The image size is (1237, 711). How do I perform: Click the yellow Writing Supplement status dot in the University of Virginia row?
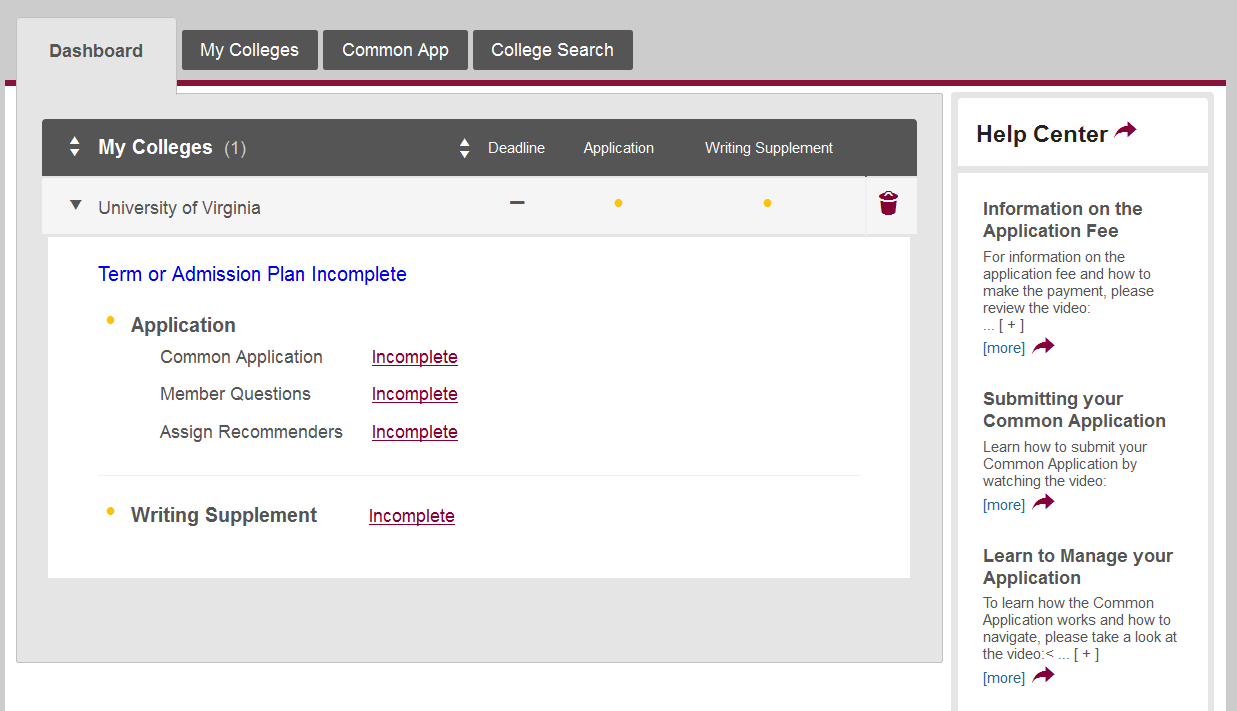767,204
